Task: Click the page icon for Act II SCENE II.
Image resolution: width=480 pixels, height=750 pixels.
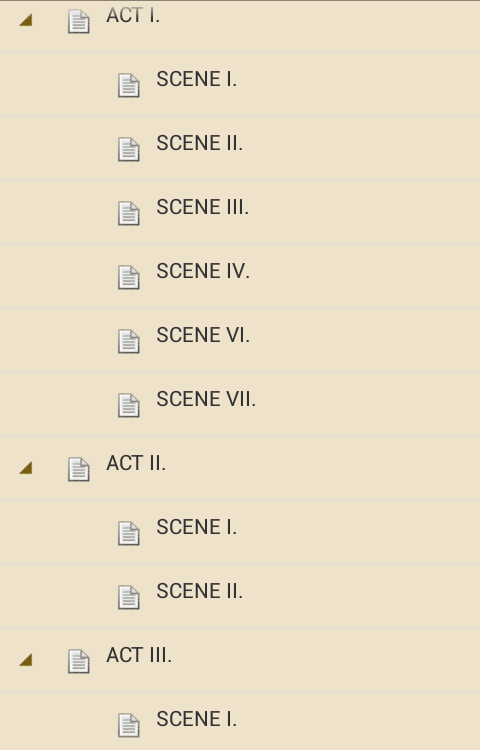Action: pos(129,597)
